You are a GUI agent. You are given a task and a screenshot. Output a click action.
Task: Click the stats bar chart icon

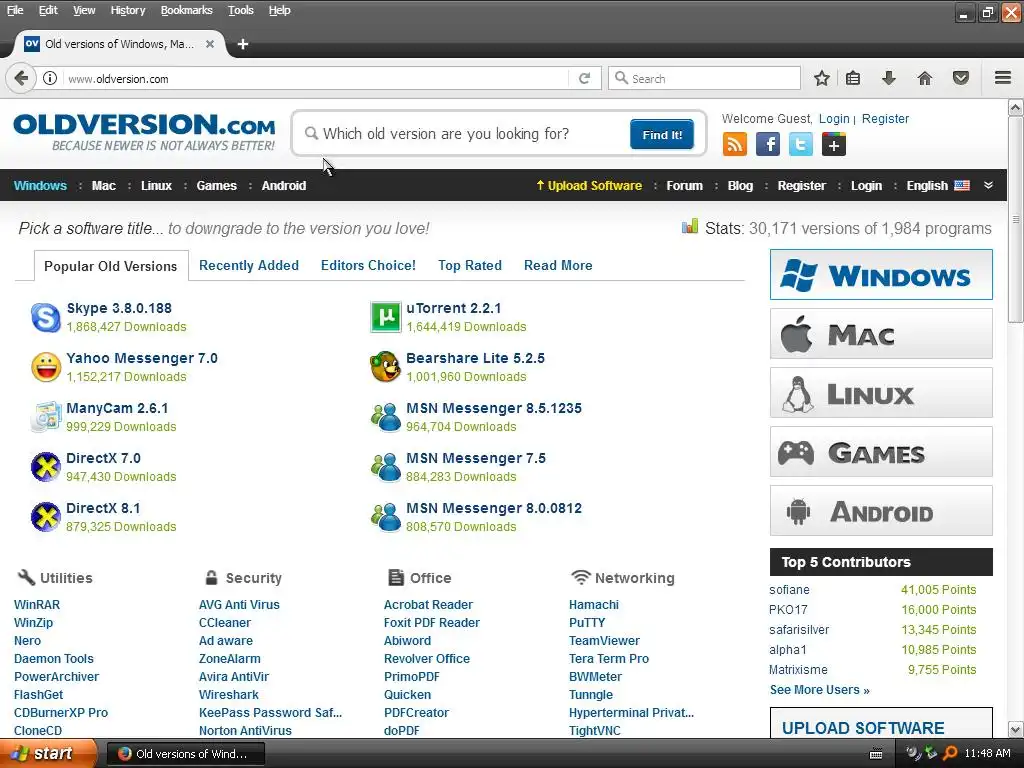tap(690, 227)
